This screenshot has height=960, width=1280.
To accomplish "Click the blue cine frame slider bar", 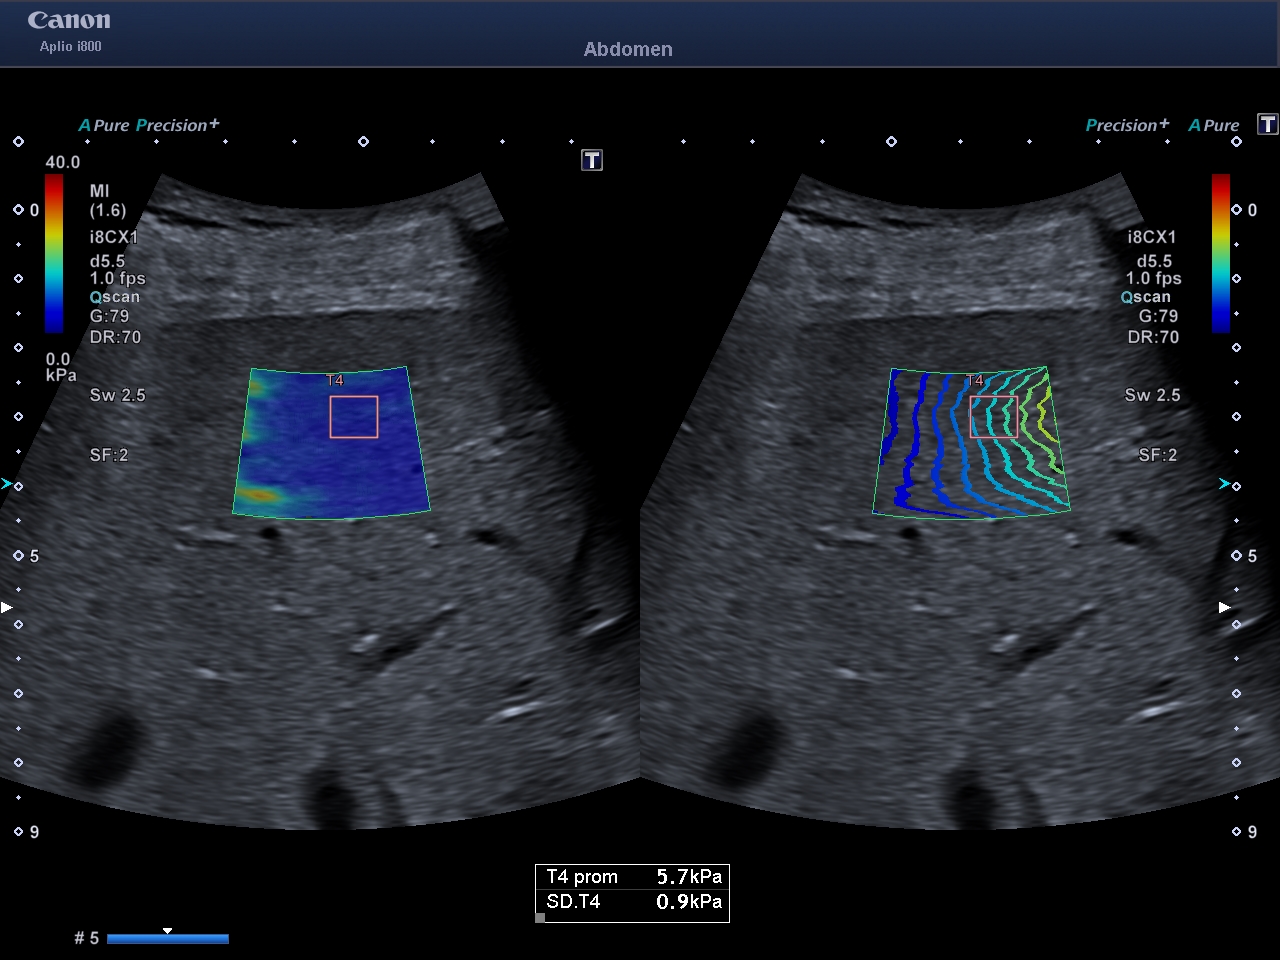I will point(168,939).
